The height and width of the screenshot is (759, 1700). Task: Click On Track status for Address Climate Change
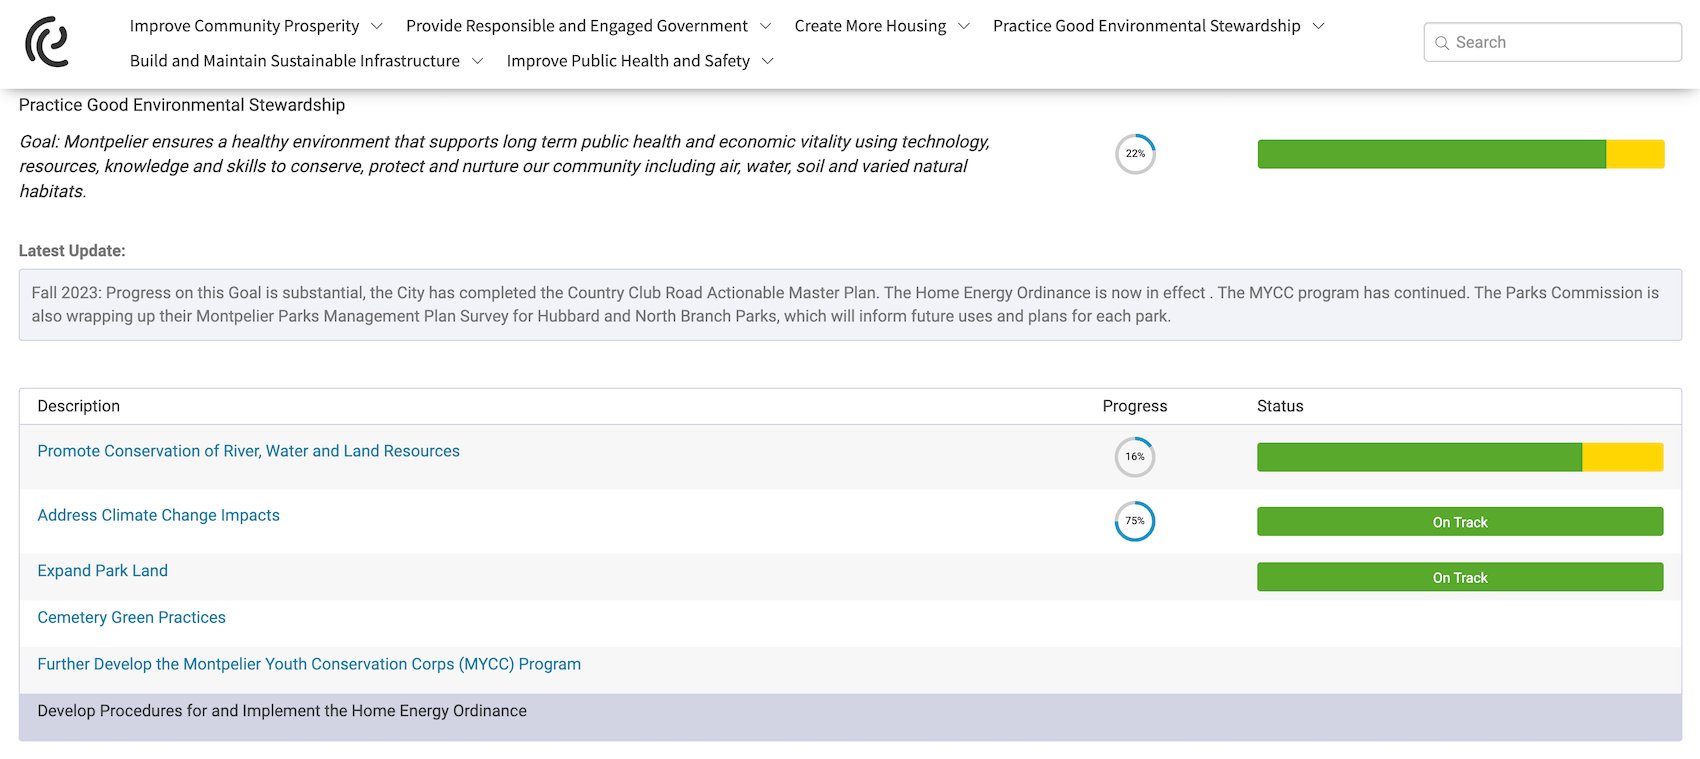tap(1460, 522)
